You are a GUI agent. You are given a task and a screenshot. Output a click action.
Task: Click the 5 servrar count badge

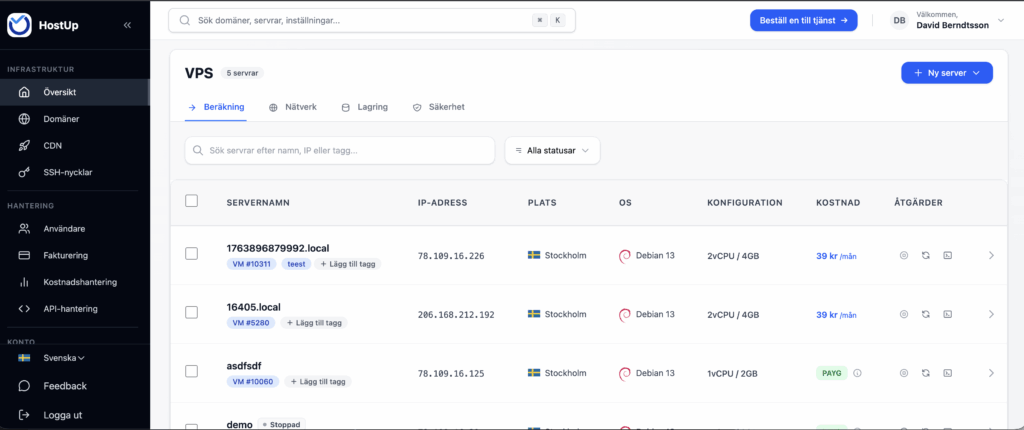pyautogui.click(x=242, y=73)
